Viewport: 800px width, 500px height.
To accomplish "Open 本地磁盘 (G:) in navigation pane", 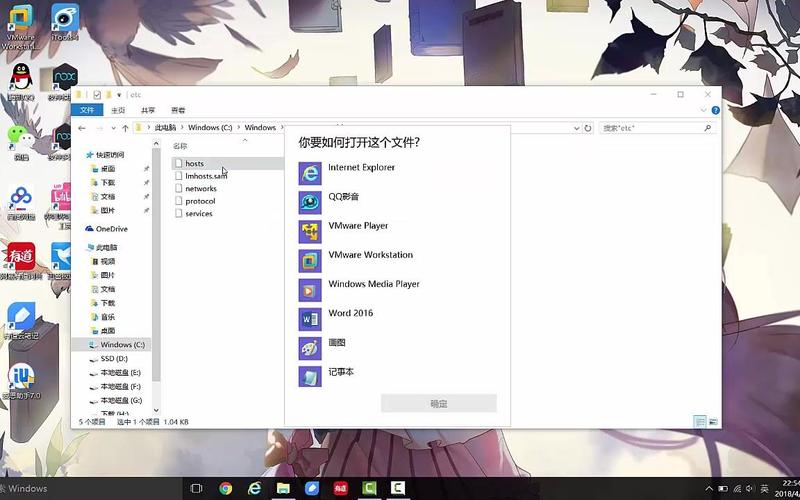I will [120, 401].
